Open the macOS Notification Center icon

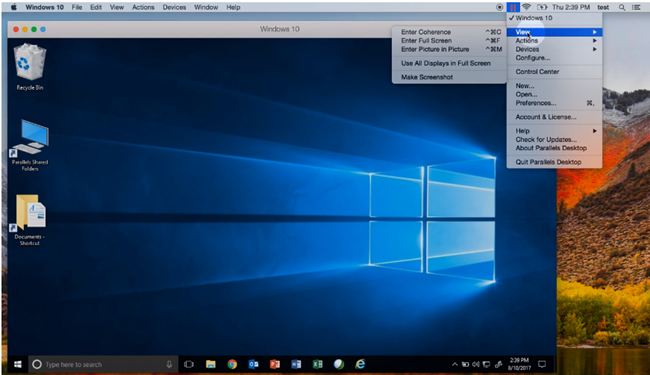(x=636, y=7)
